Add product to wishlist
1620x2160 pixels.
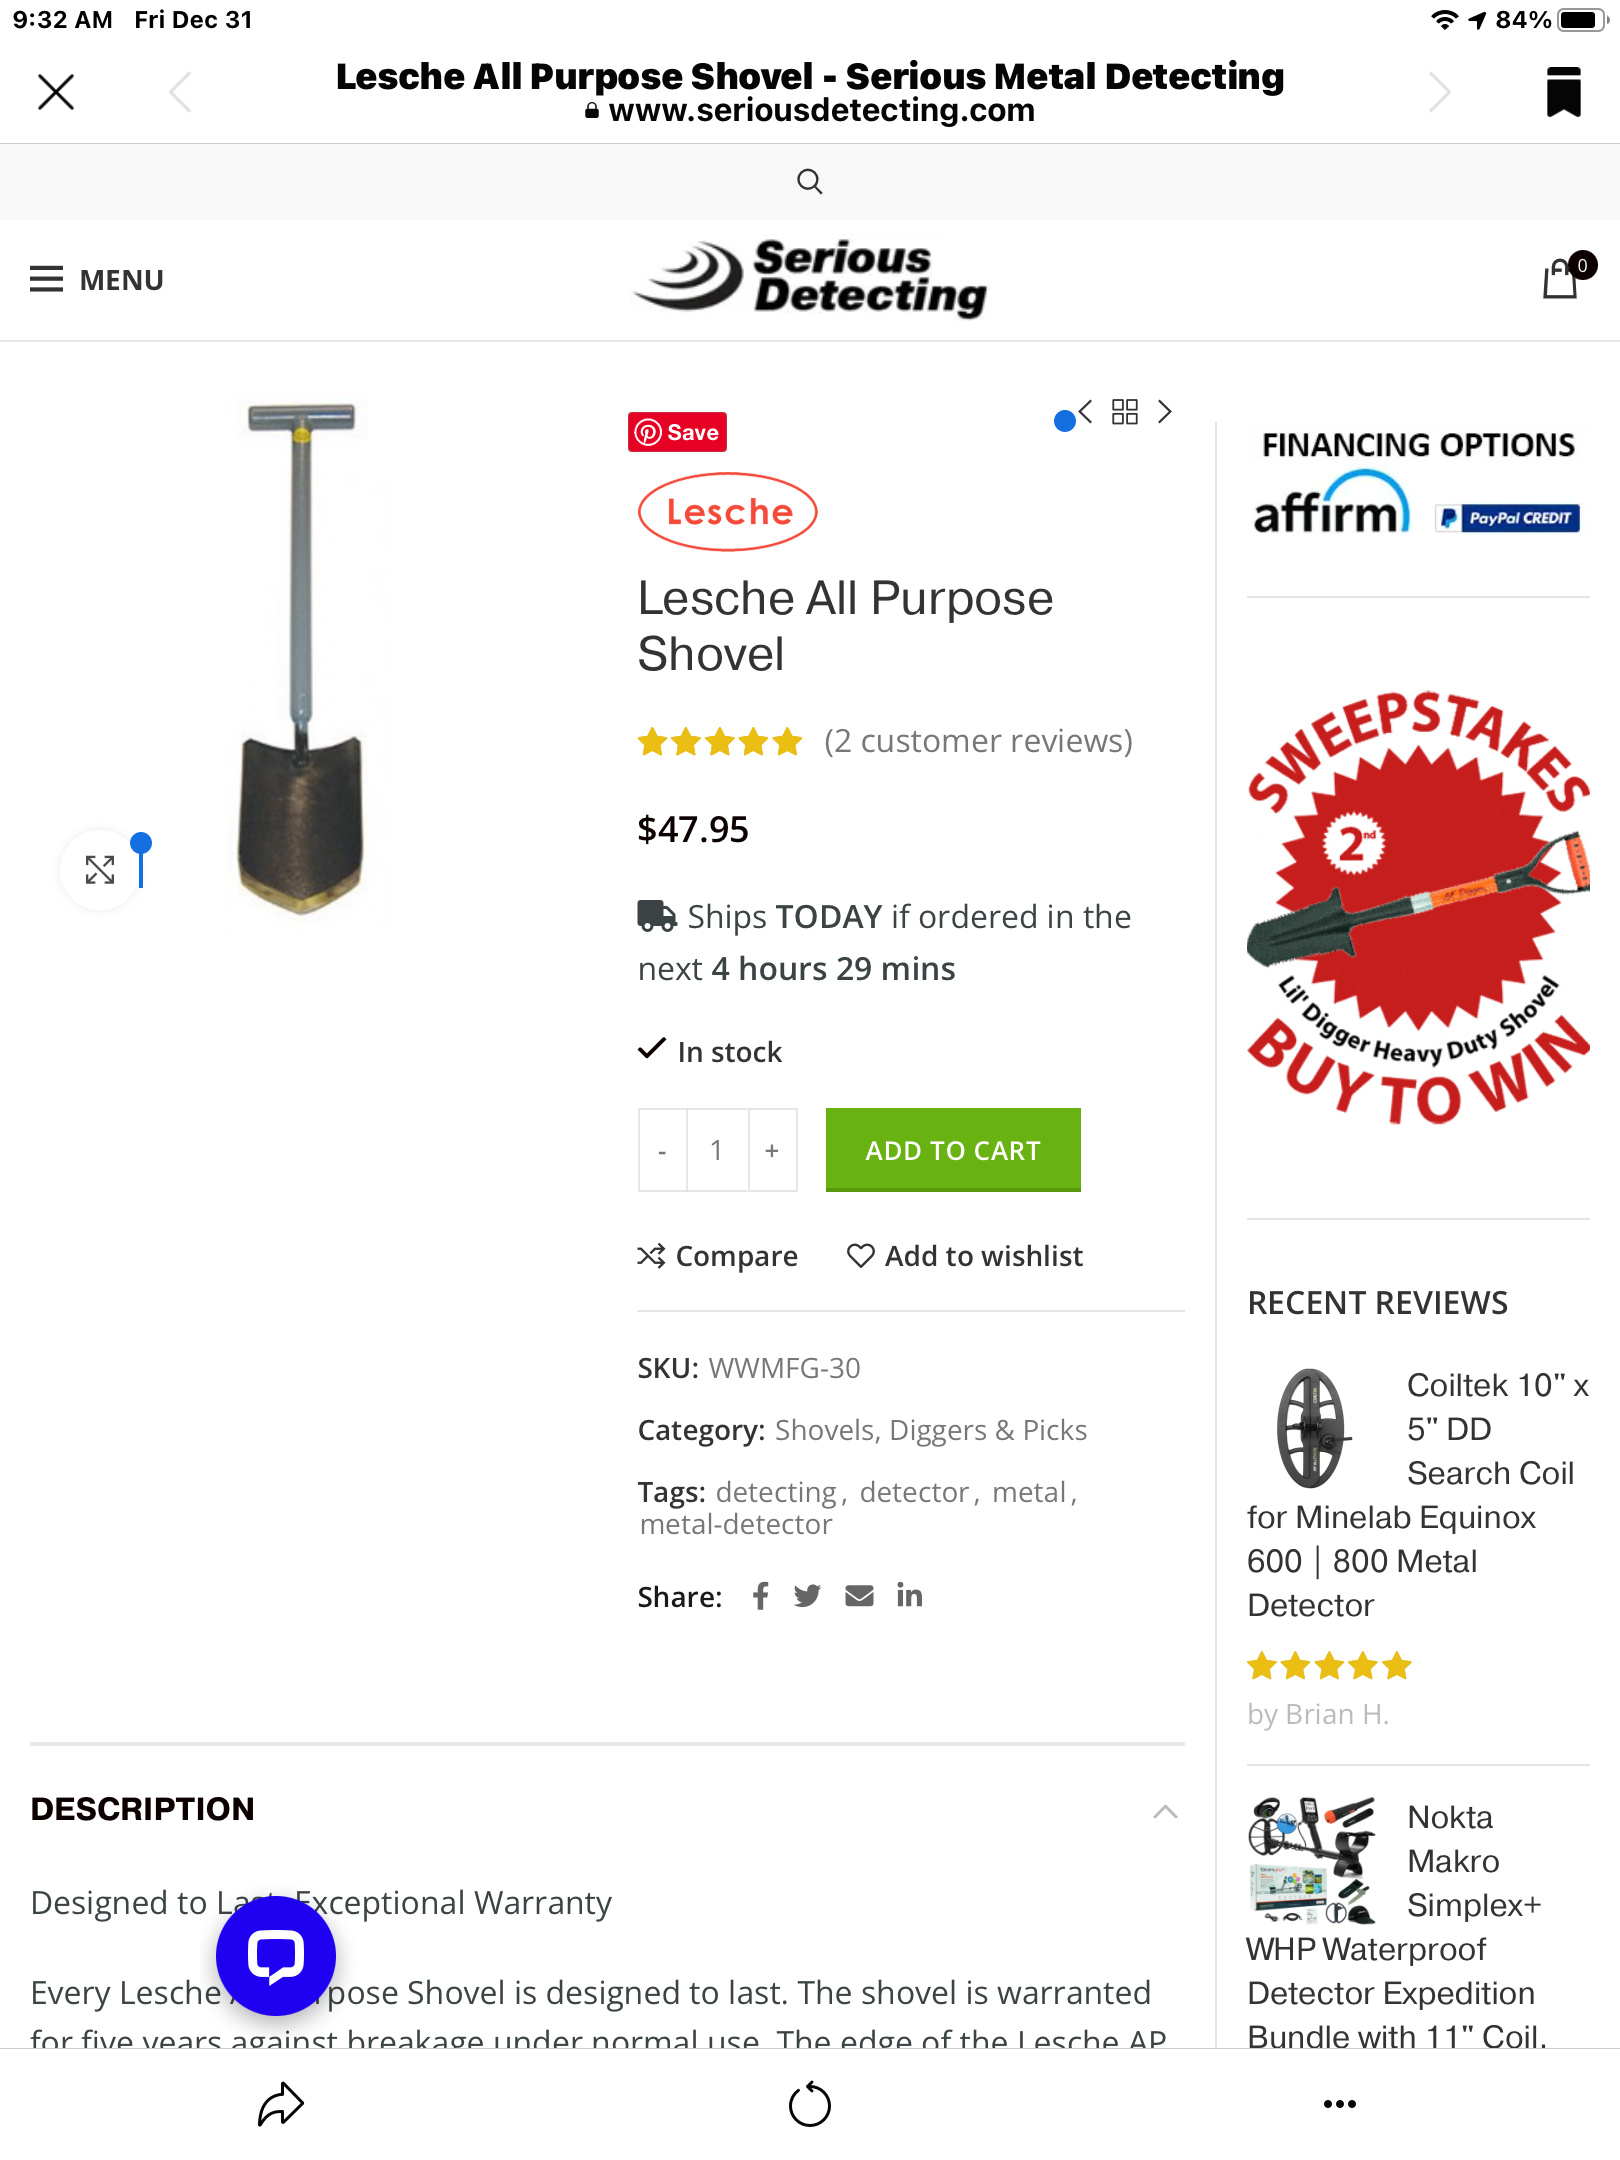pyautogui.click(x=965, y=1256)
